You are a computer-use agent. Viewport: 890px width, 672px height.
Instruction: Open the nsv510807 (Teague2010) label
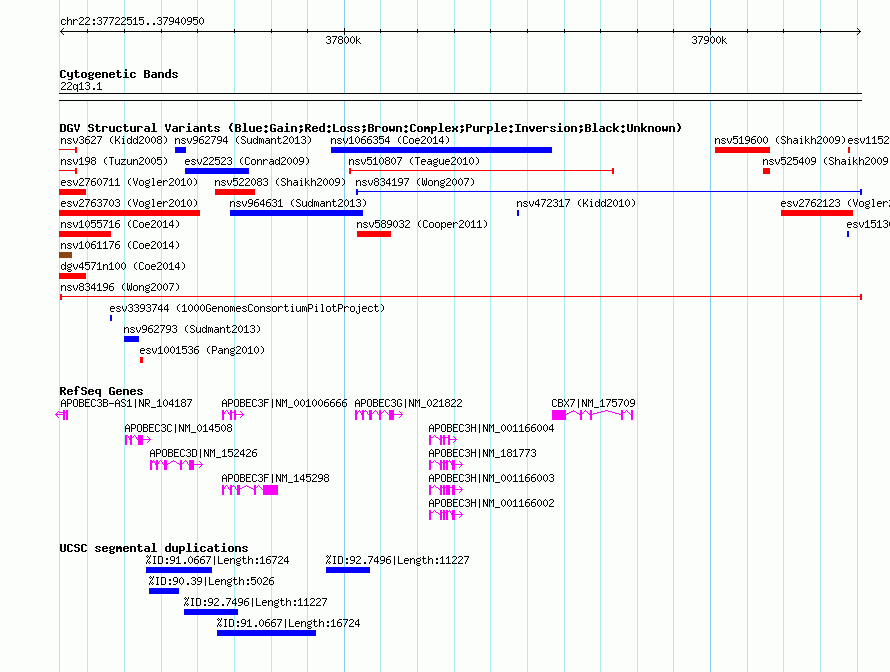tap(414, 161)
